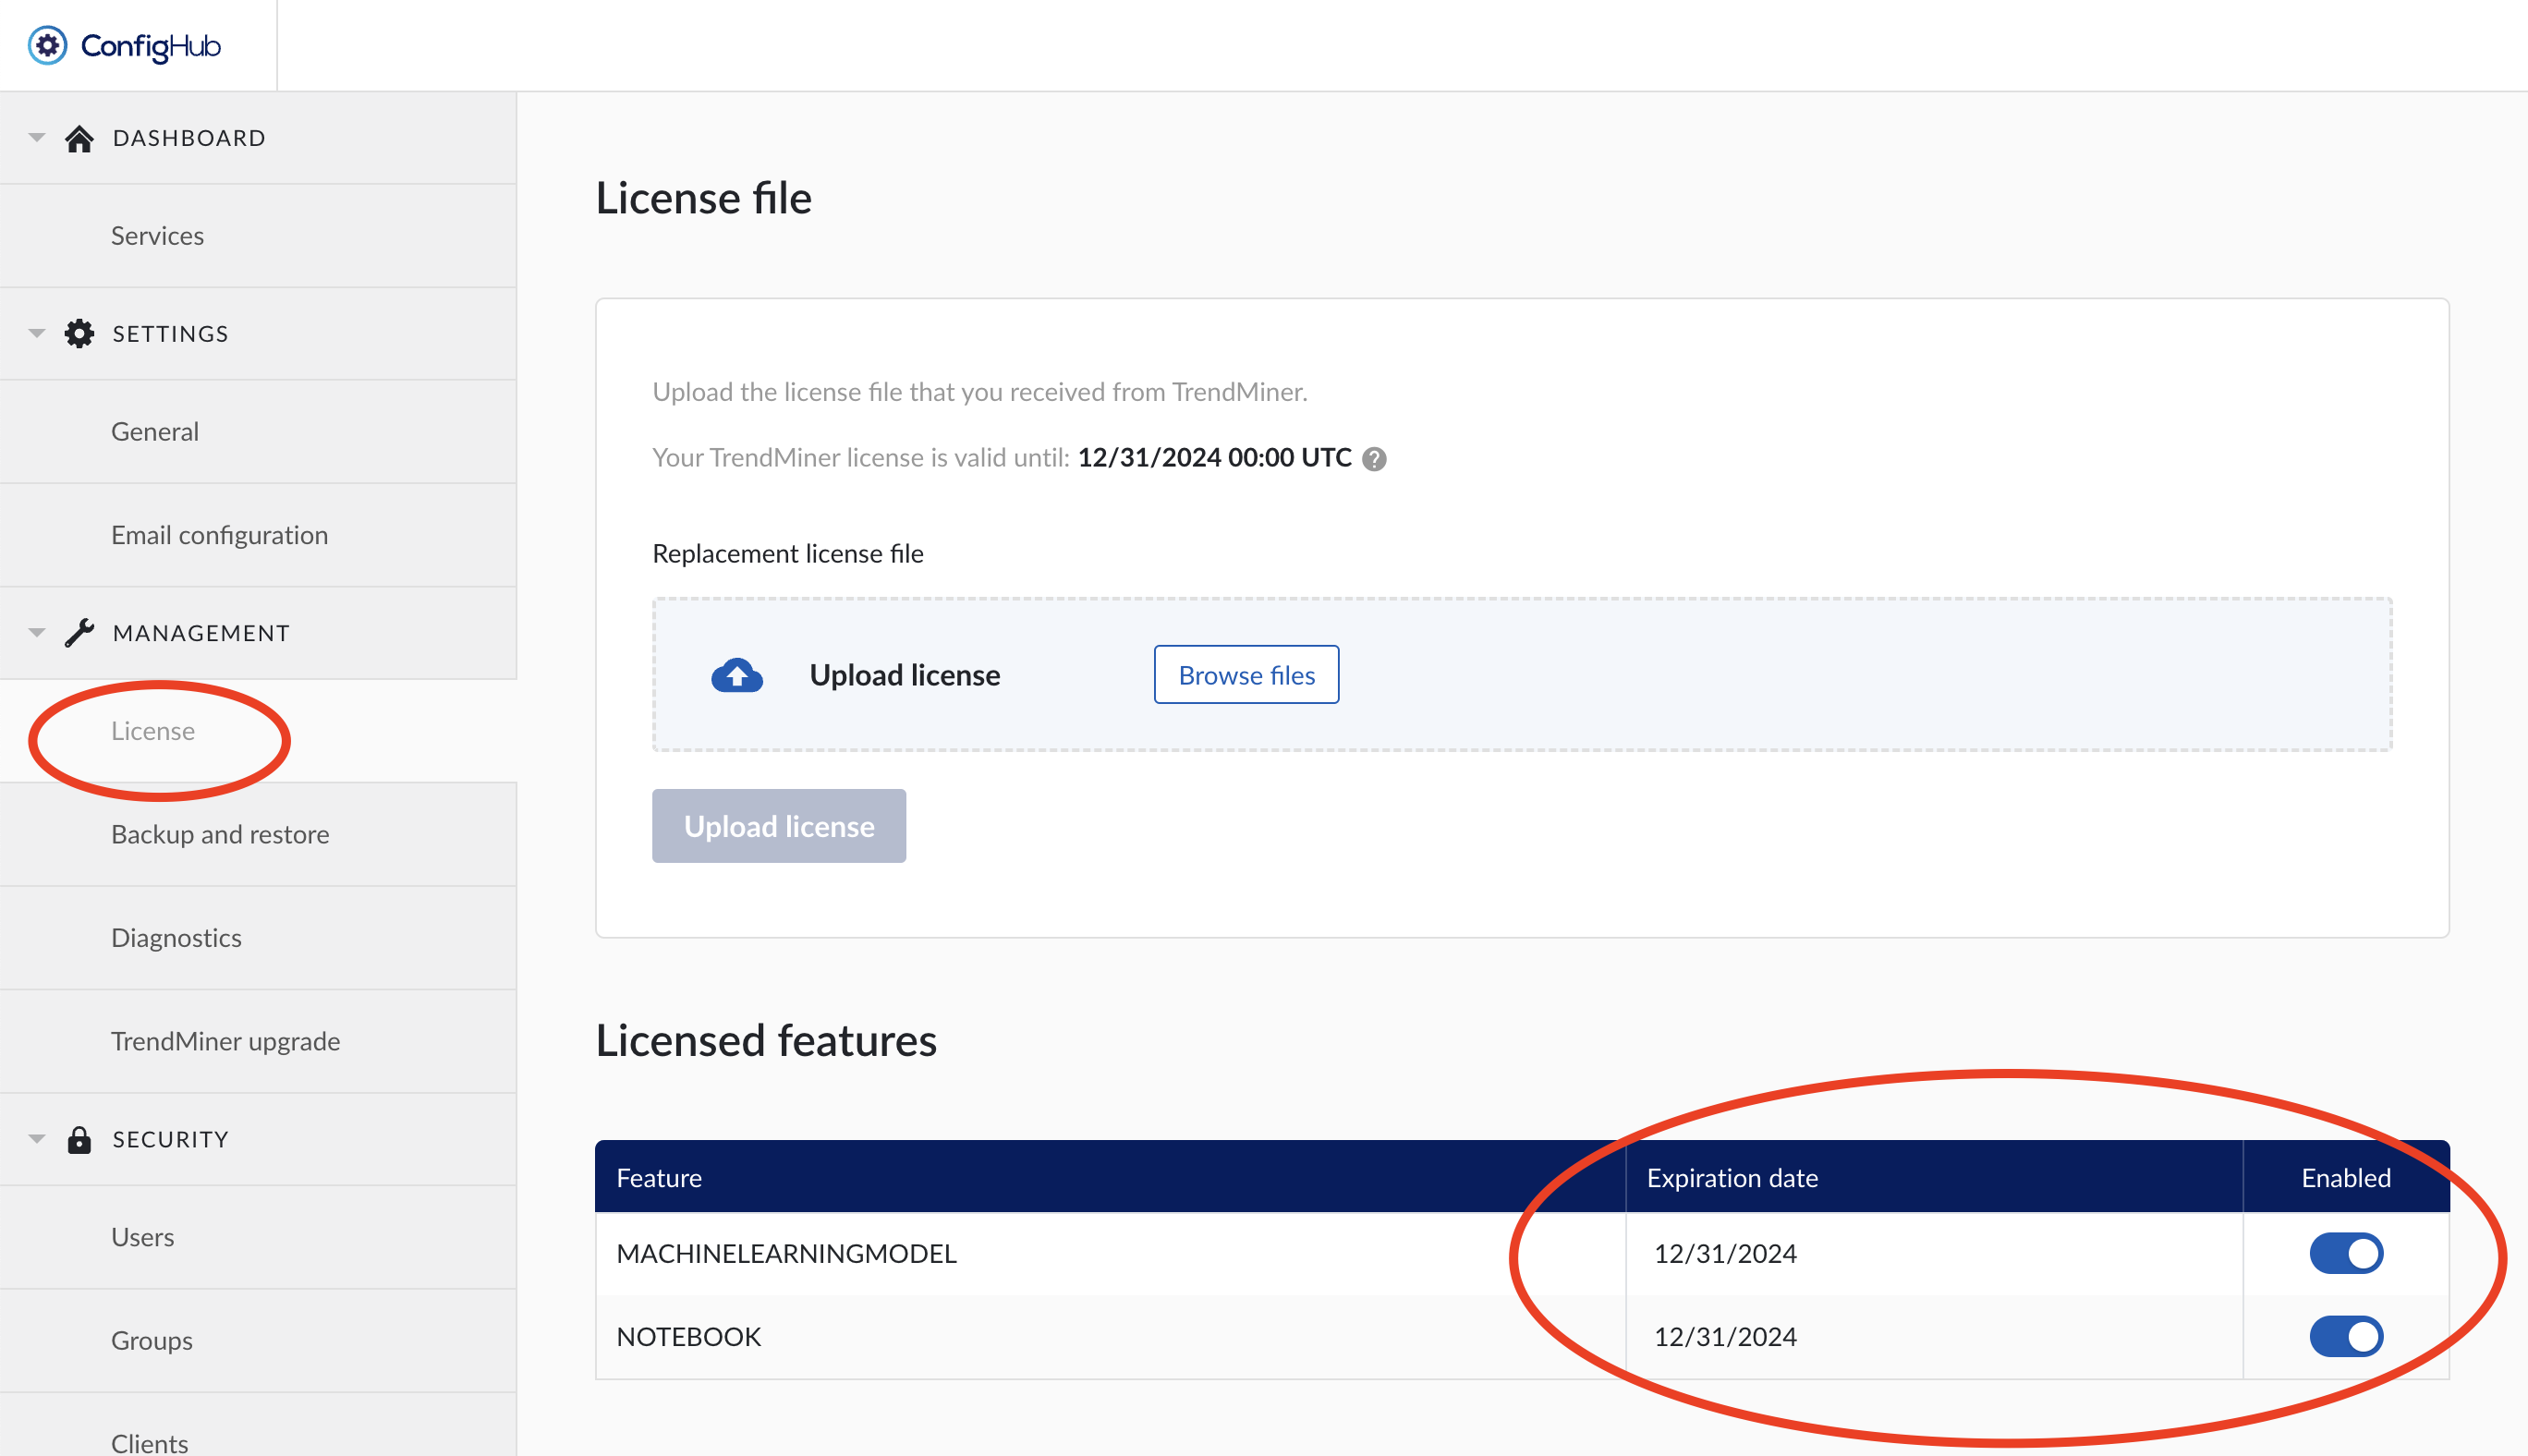
Task: Click the Management wrench icon
Action: (x=79, y=632)
